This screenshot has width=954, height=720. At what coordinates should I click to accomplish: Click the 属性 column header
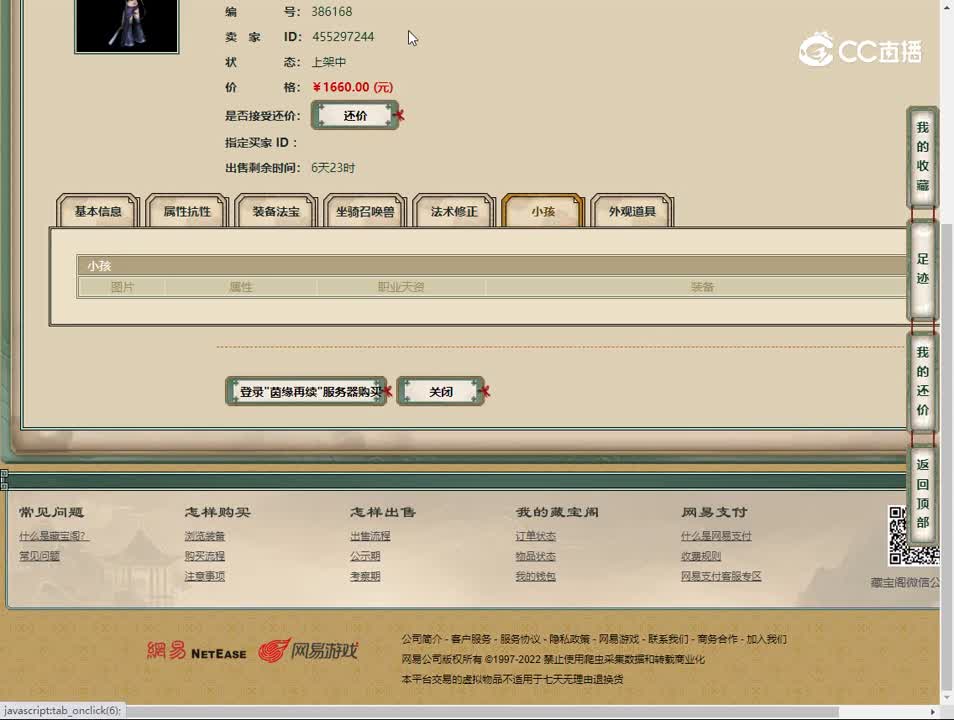[241, 287]
